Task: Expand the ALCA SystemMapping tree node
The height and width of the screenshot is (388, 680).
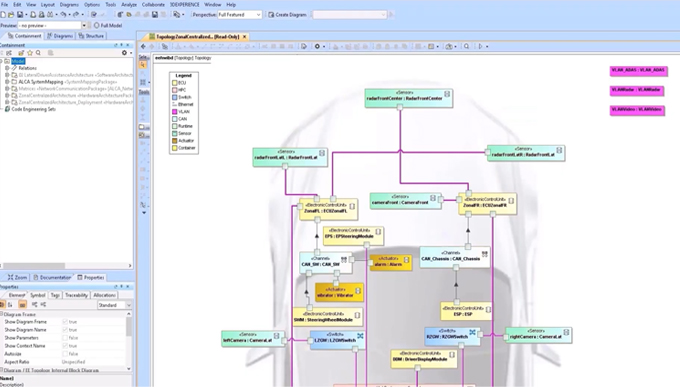Action: coord(7,82)
